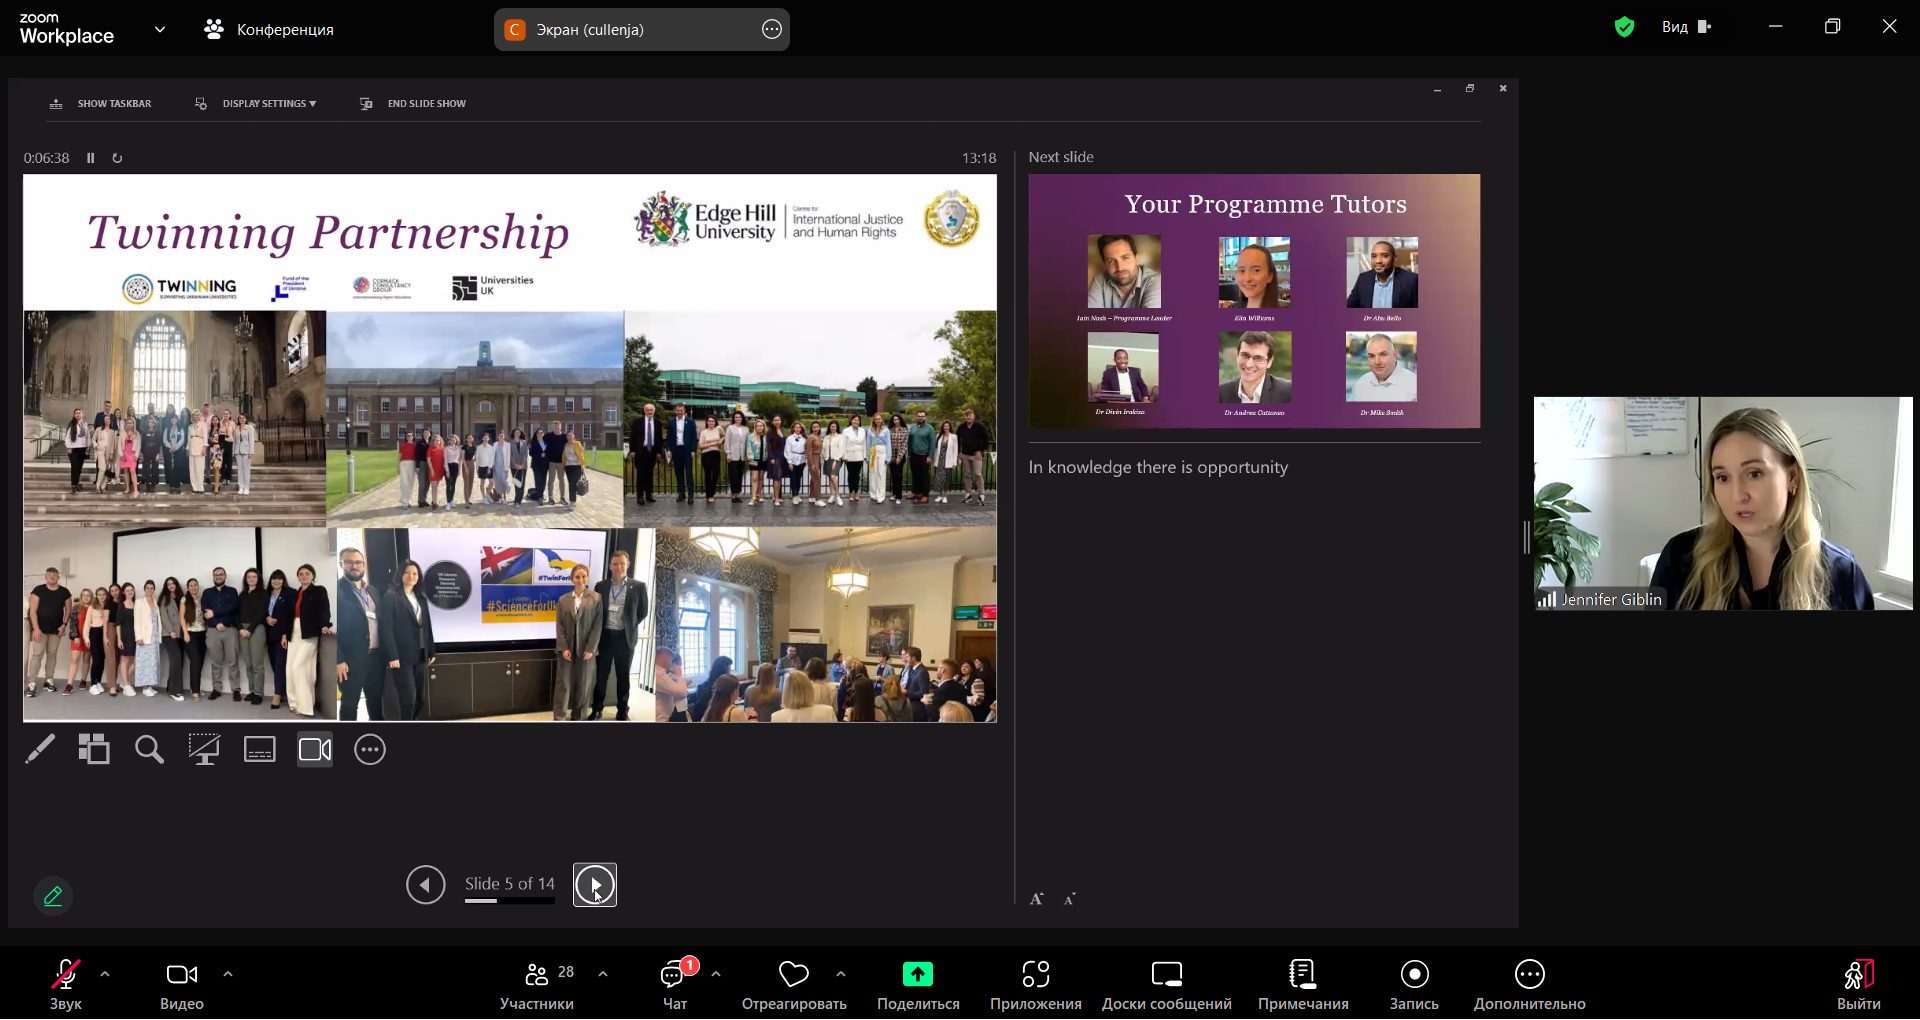Select the pen and laser pointer tool
Screen dimensions: 1920x1020
(x=40, y=749)
